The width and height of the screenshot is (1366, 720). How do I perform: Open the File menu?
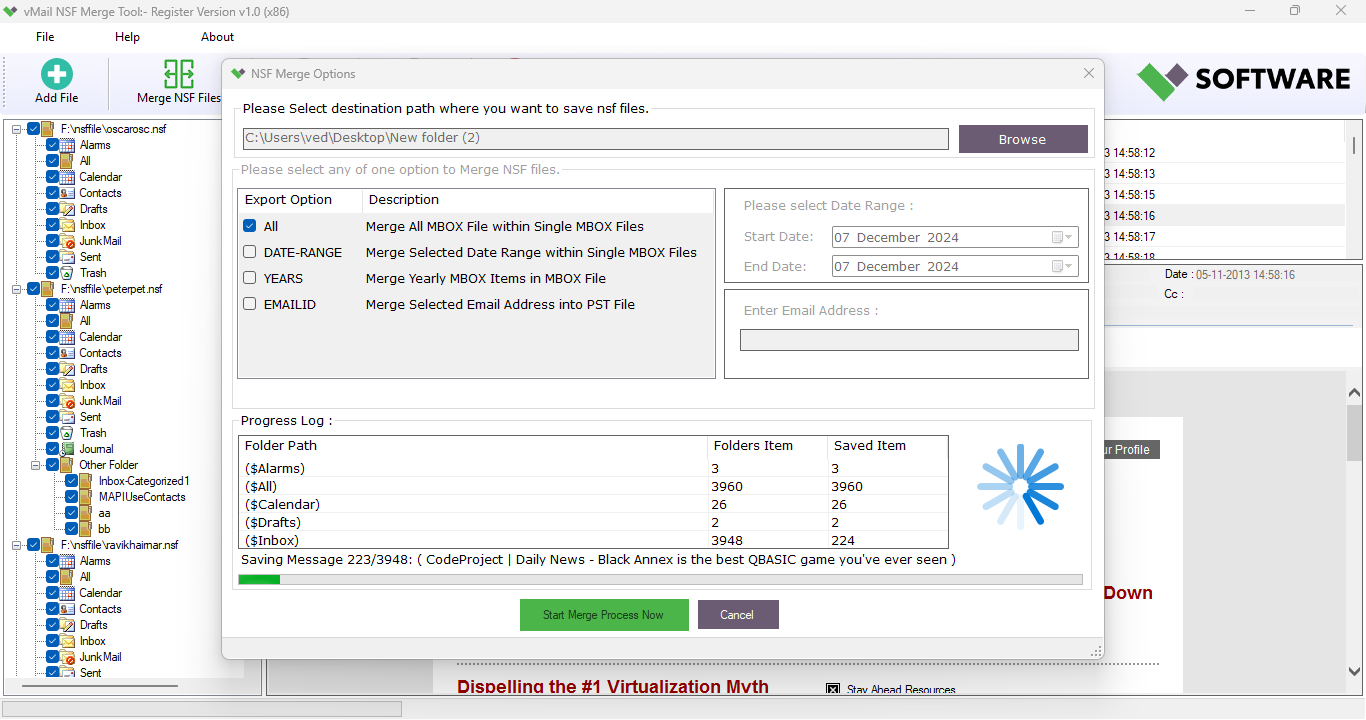click(x=45, y=37)
